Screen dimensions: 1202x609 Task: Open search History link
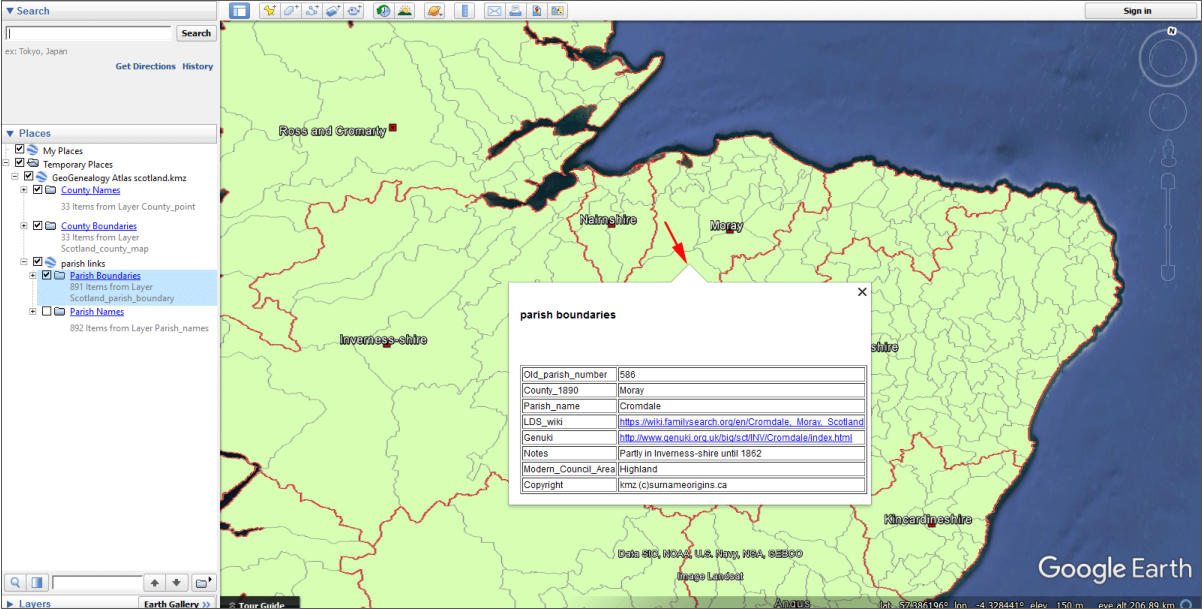[197, 66]
